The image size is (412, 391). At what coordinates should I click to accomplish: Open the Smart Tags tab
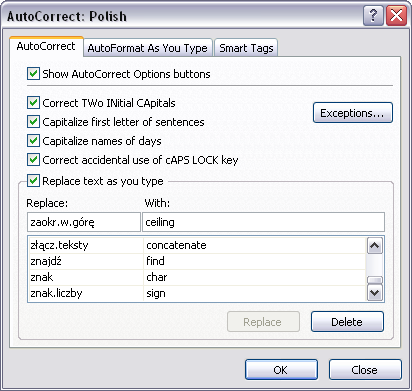pos(246,48)
